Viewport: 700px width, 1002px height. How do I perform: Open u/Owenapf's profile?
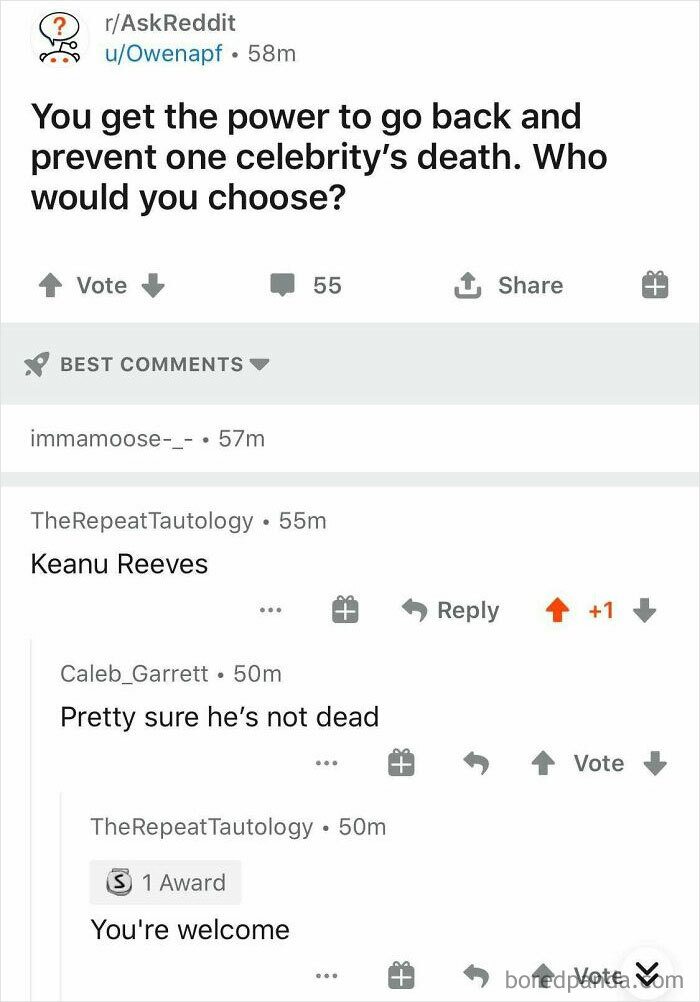point(158,54)
